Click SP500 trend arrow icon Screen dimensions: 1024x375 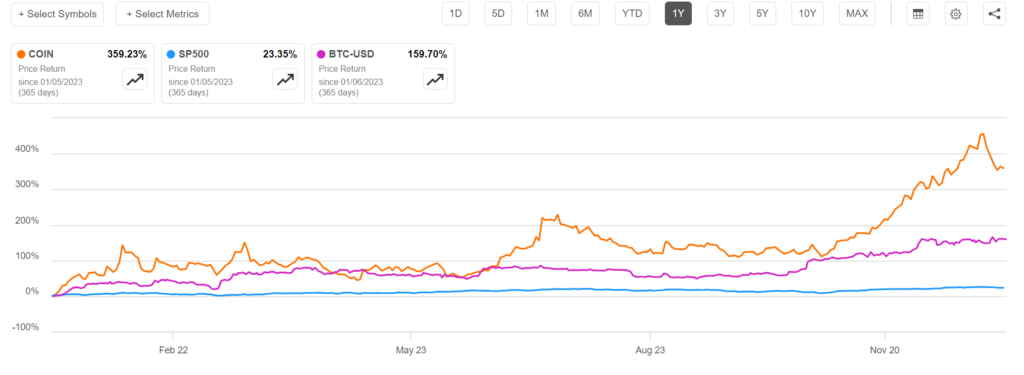tap(285, 80)
